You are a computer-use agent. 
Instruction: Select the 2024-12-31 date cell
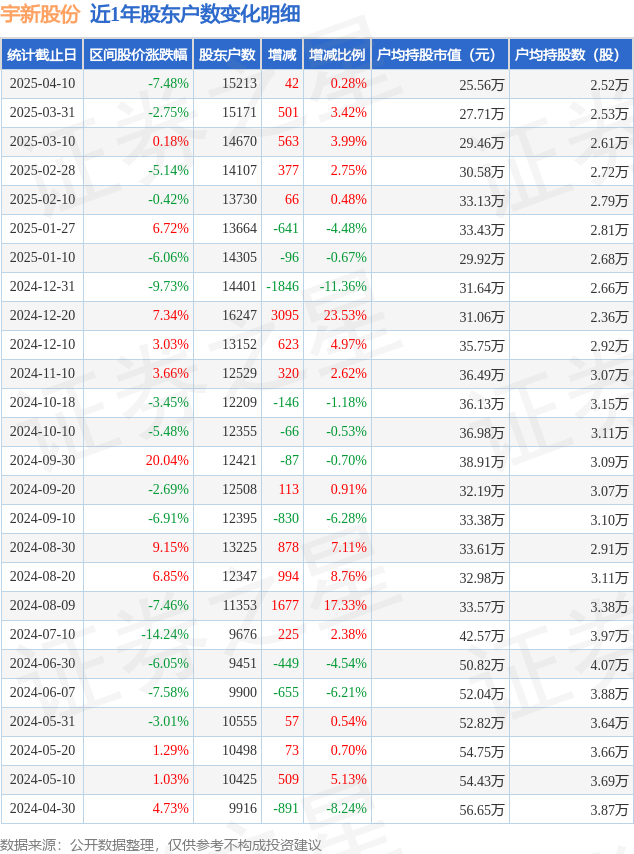tap(42, 286)
